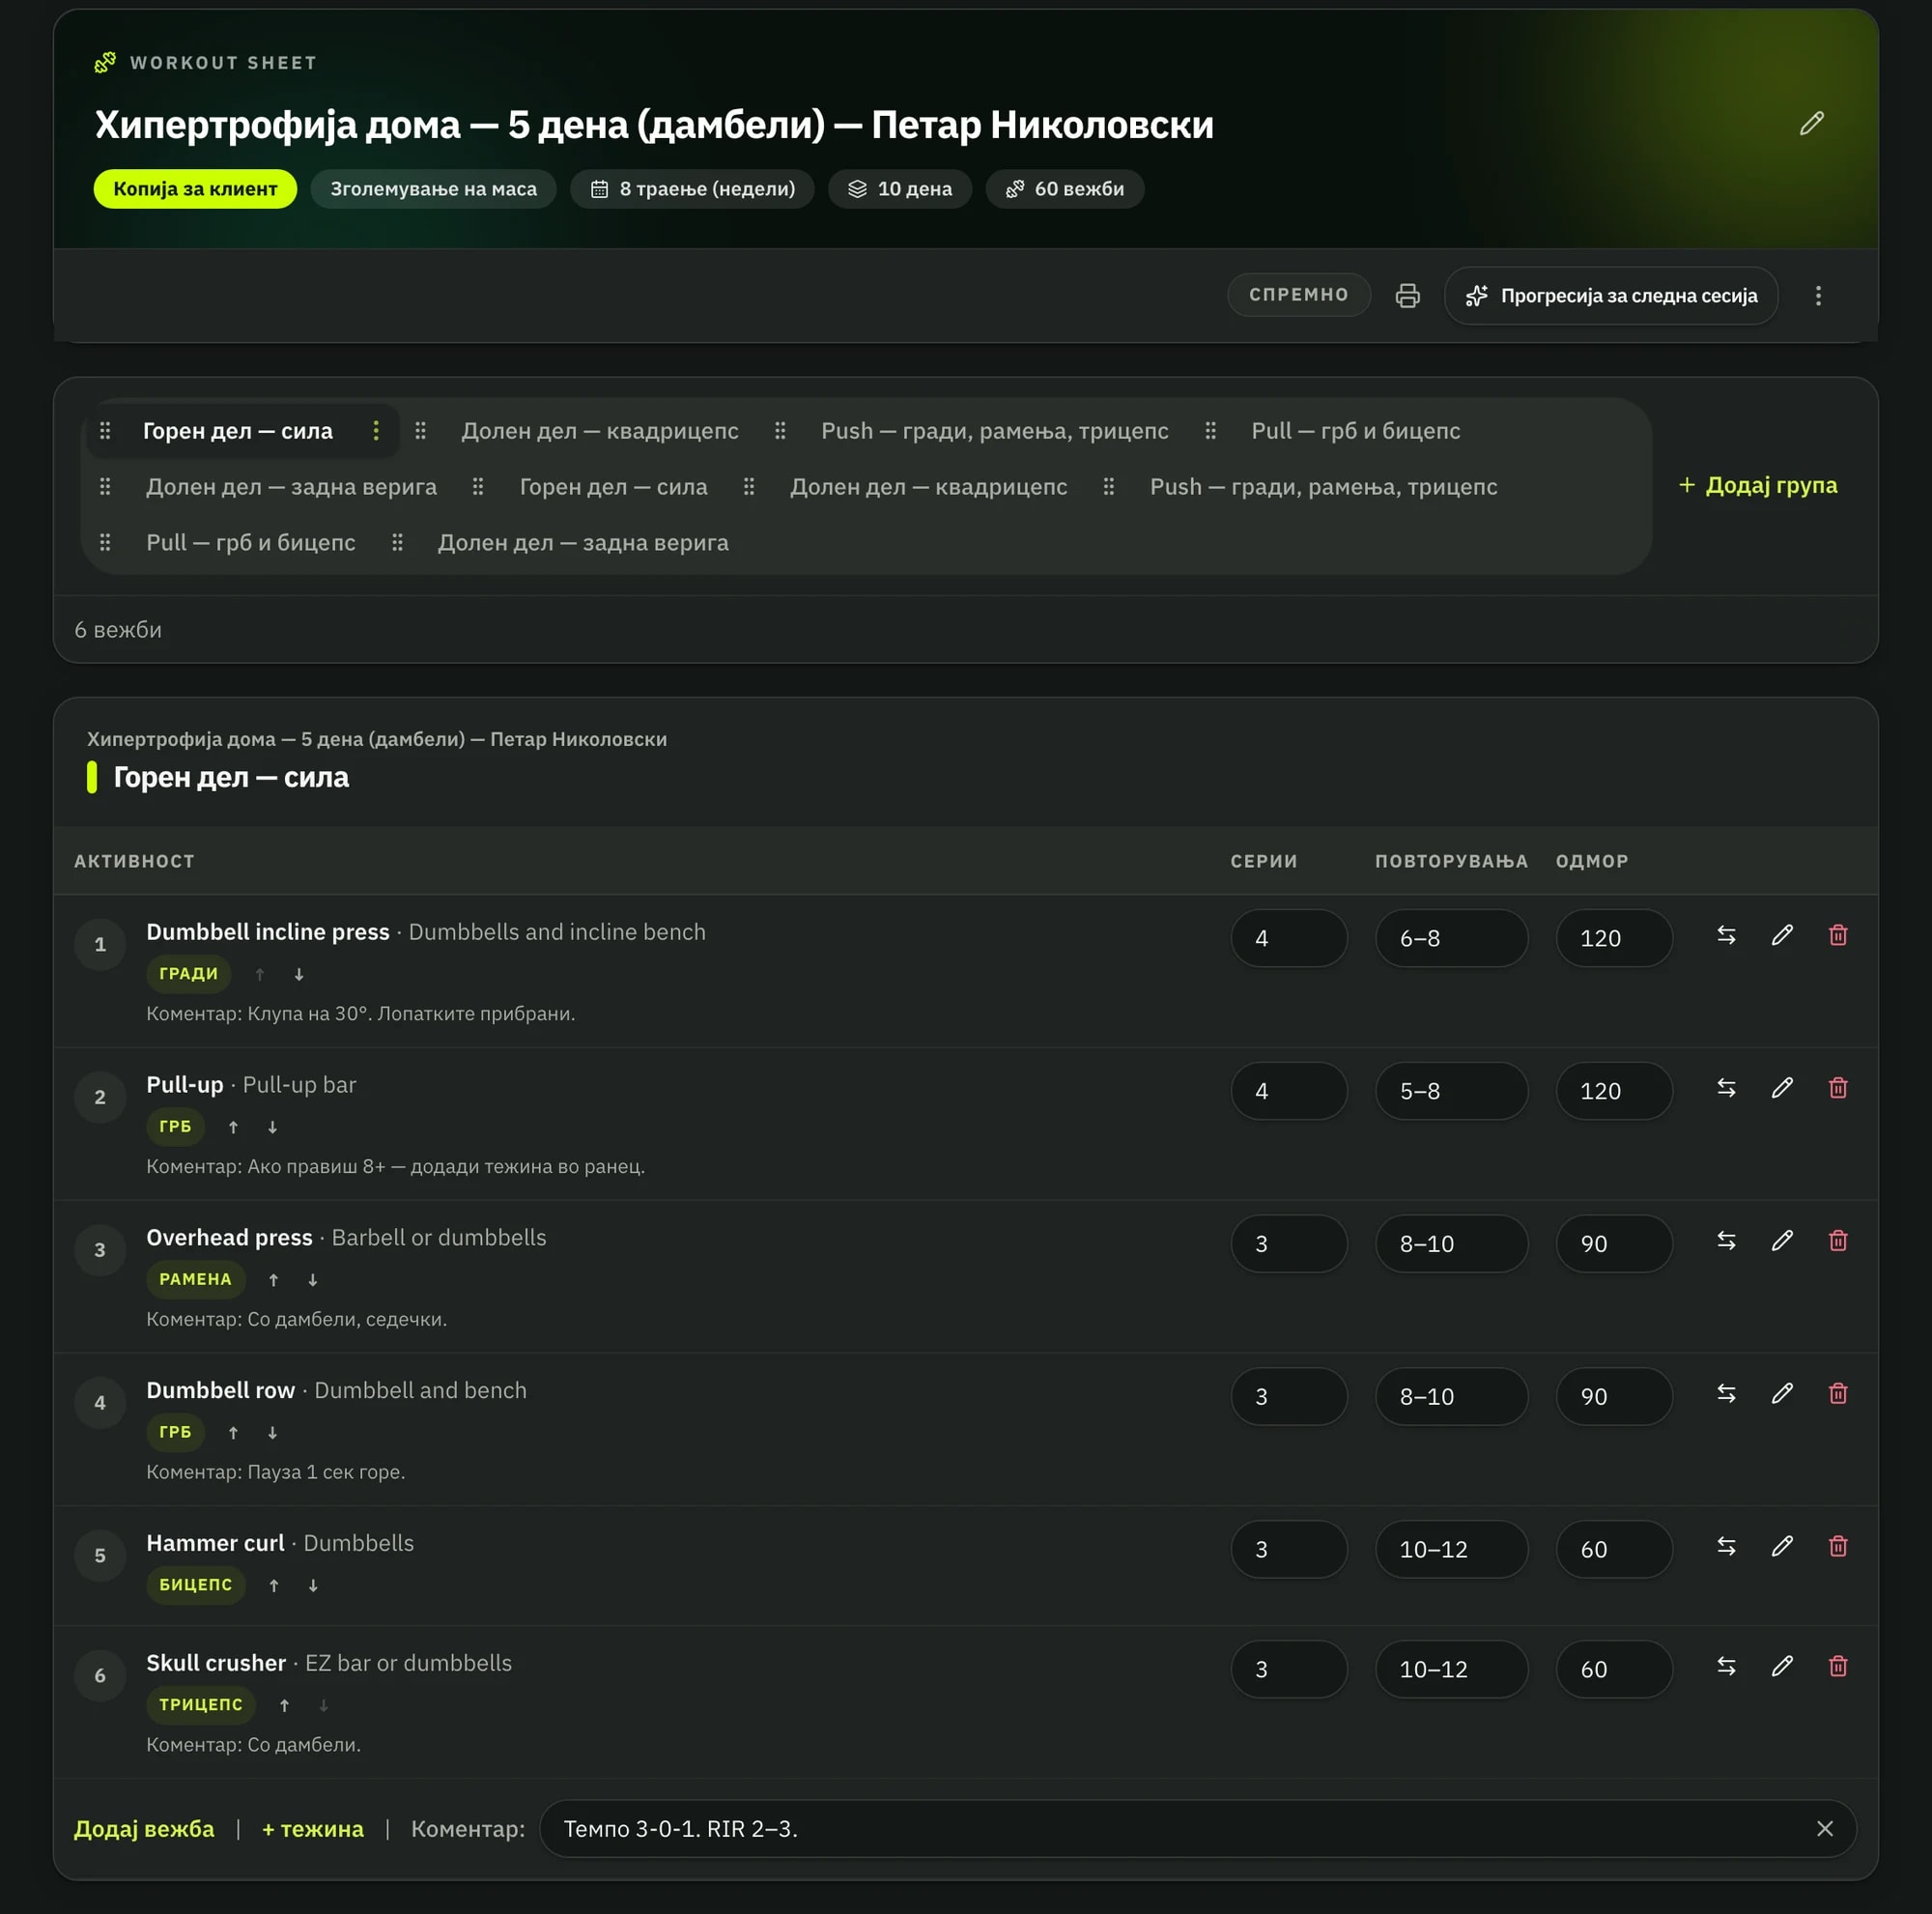Click + тежина link
The width and height of the screenshot is (1932, 1914).
(x=312, y=1829)
